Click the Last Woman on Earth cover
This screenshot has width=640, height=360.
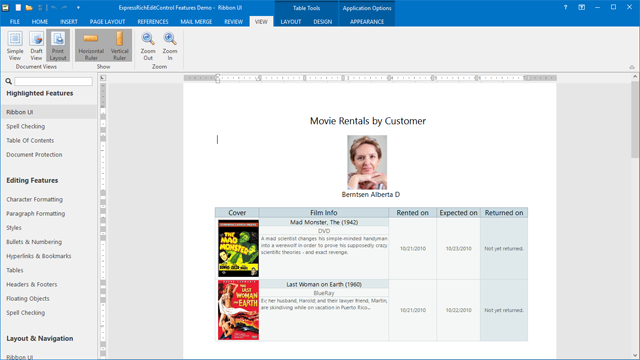[238, 310]
